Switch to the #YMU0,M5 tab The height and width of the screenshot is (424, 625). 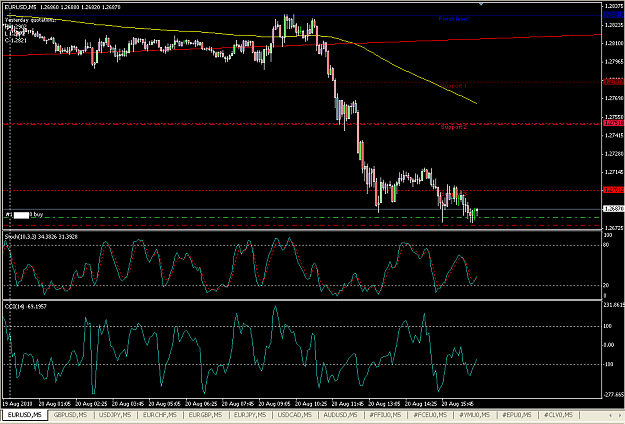click(474, 415)
